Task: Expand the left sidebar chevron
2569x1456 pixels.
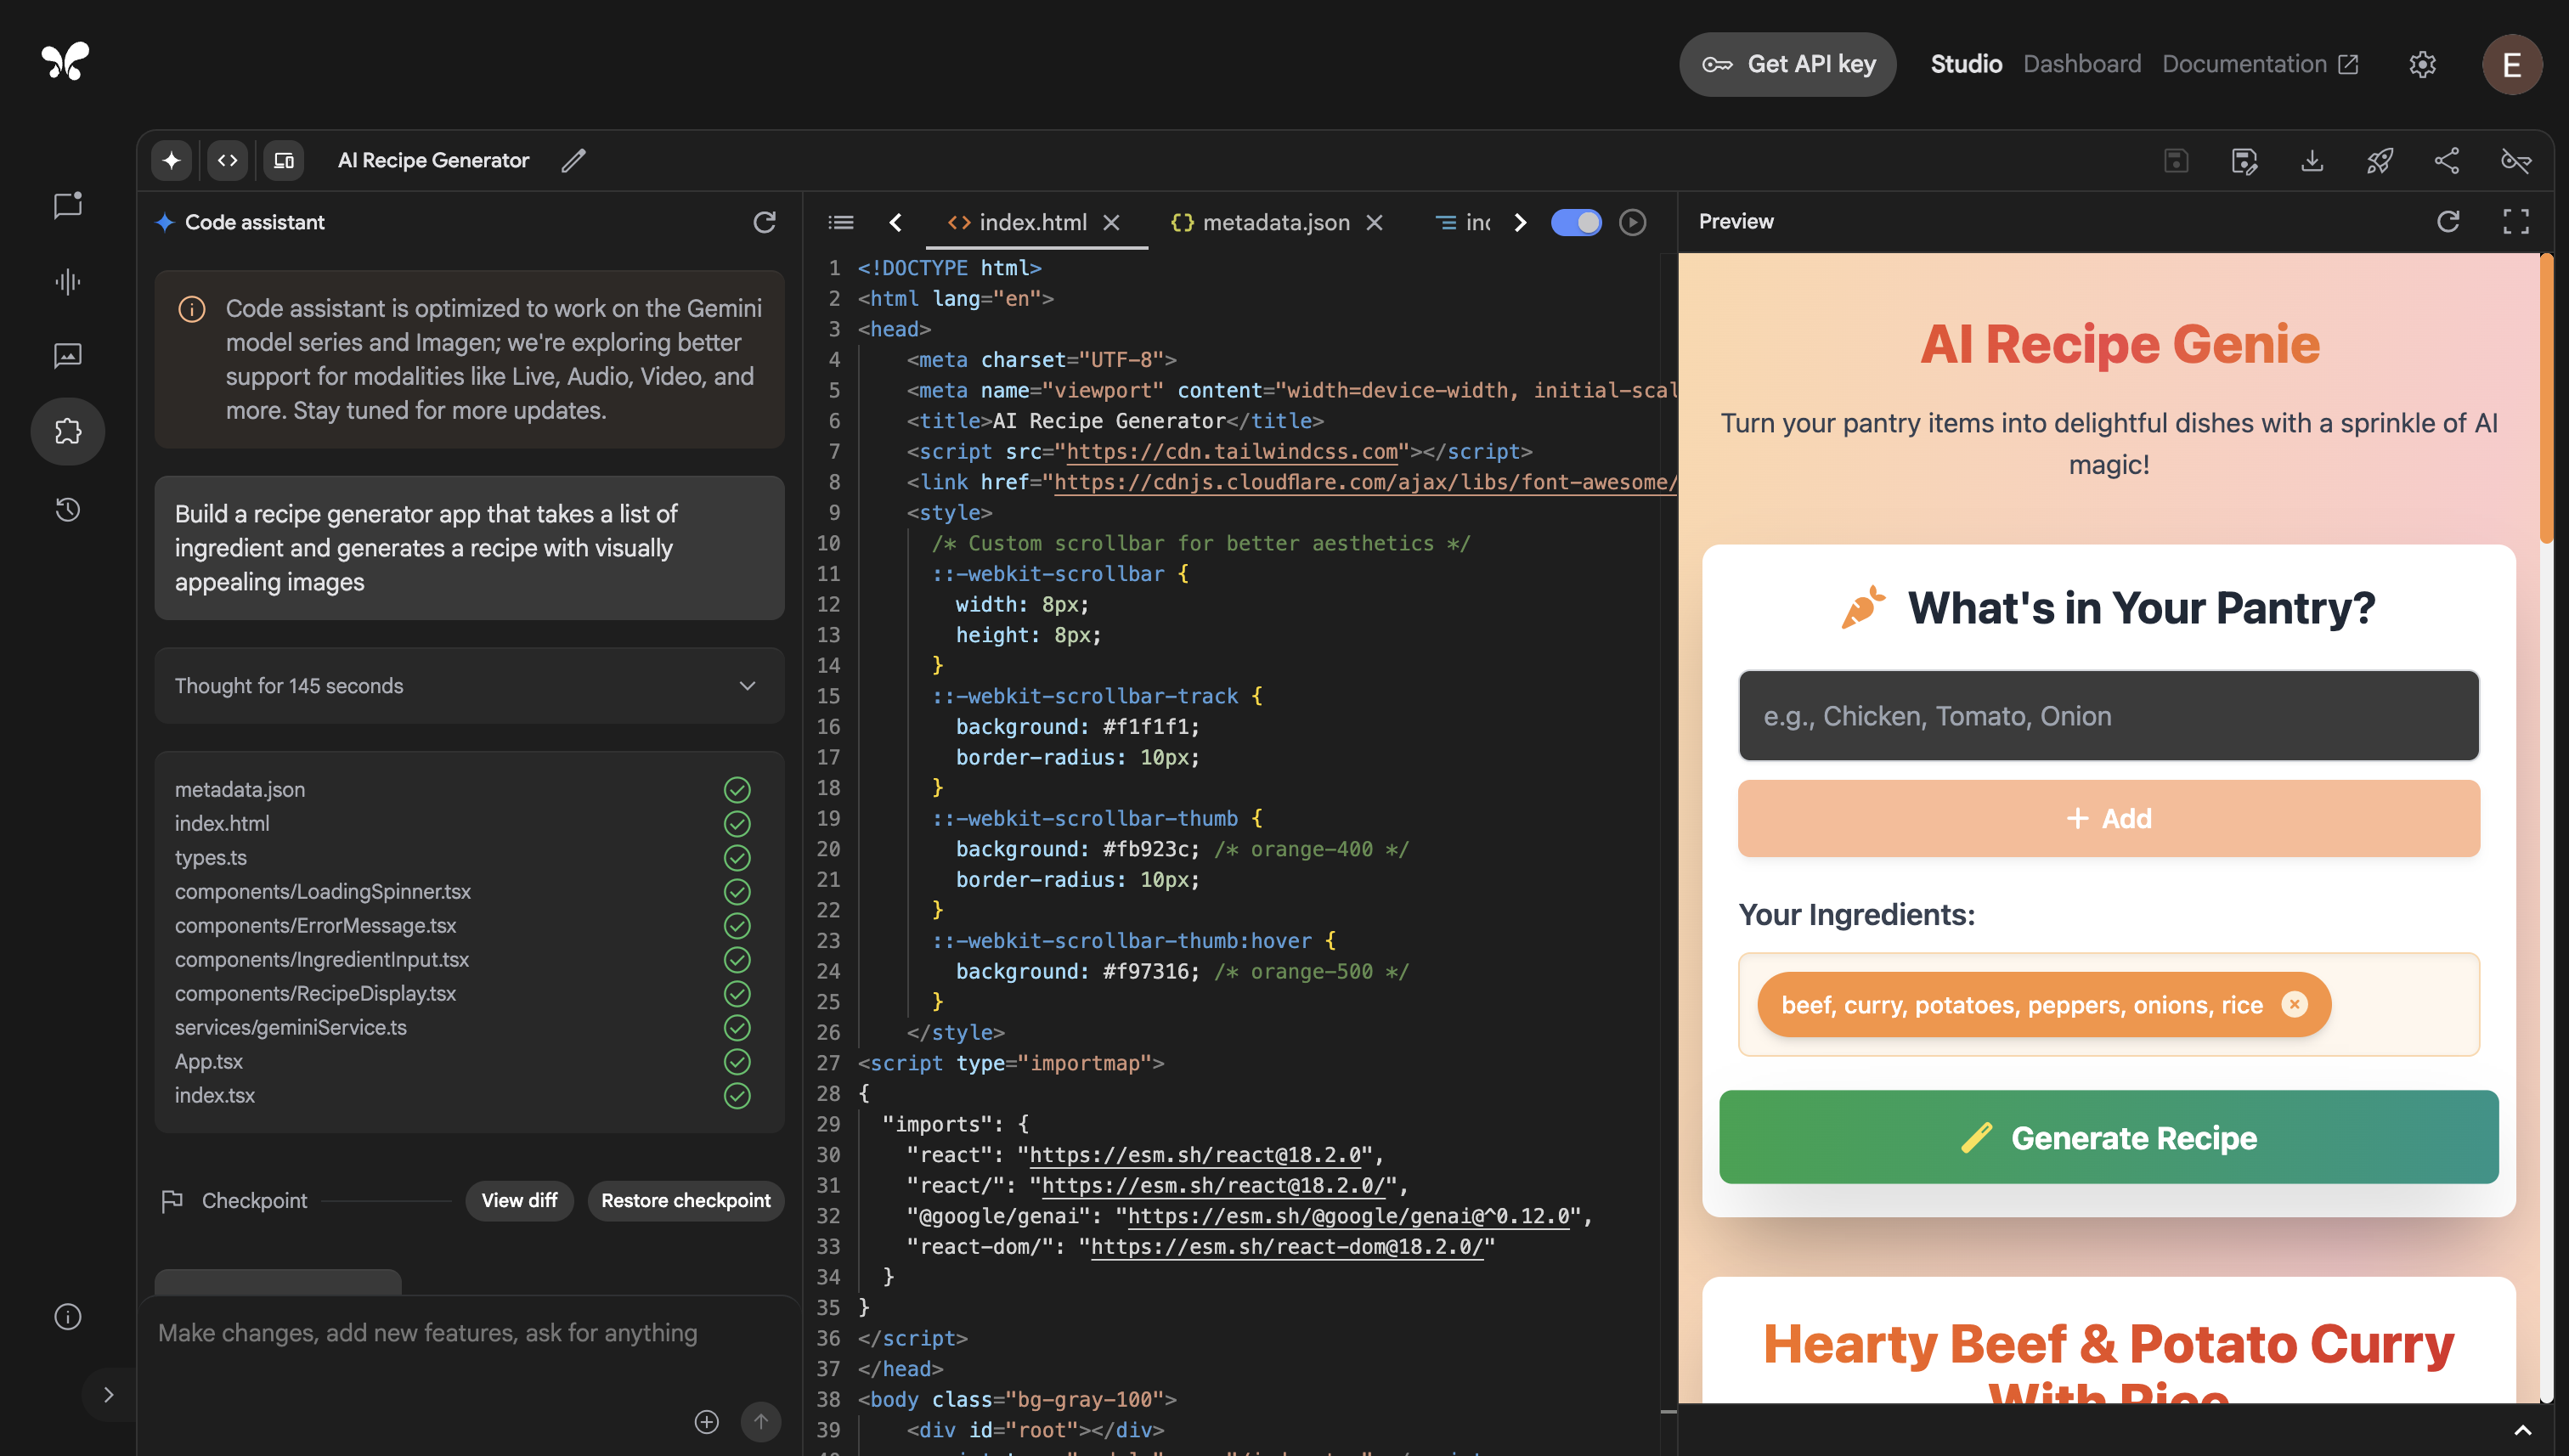Action: pyautogui.click(x=108, y=1394)
